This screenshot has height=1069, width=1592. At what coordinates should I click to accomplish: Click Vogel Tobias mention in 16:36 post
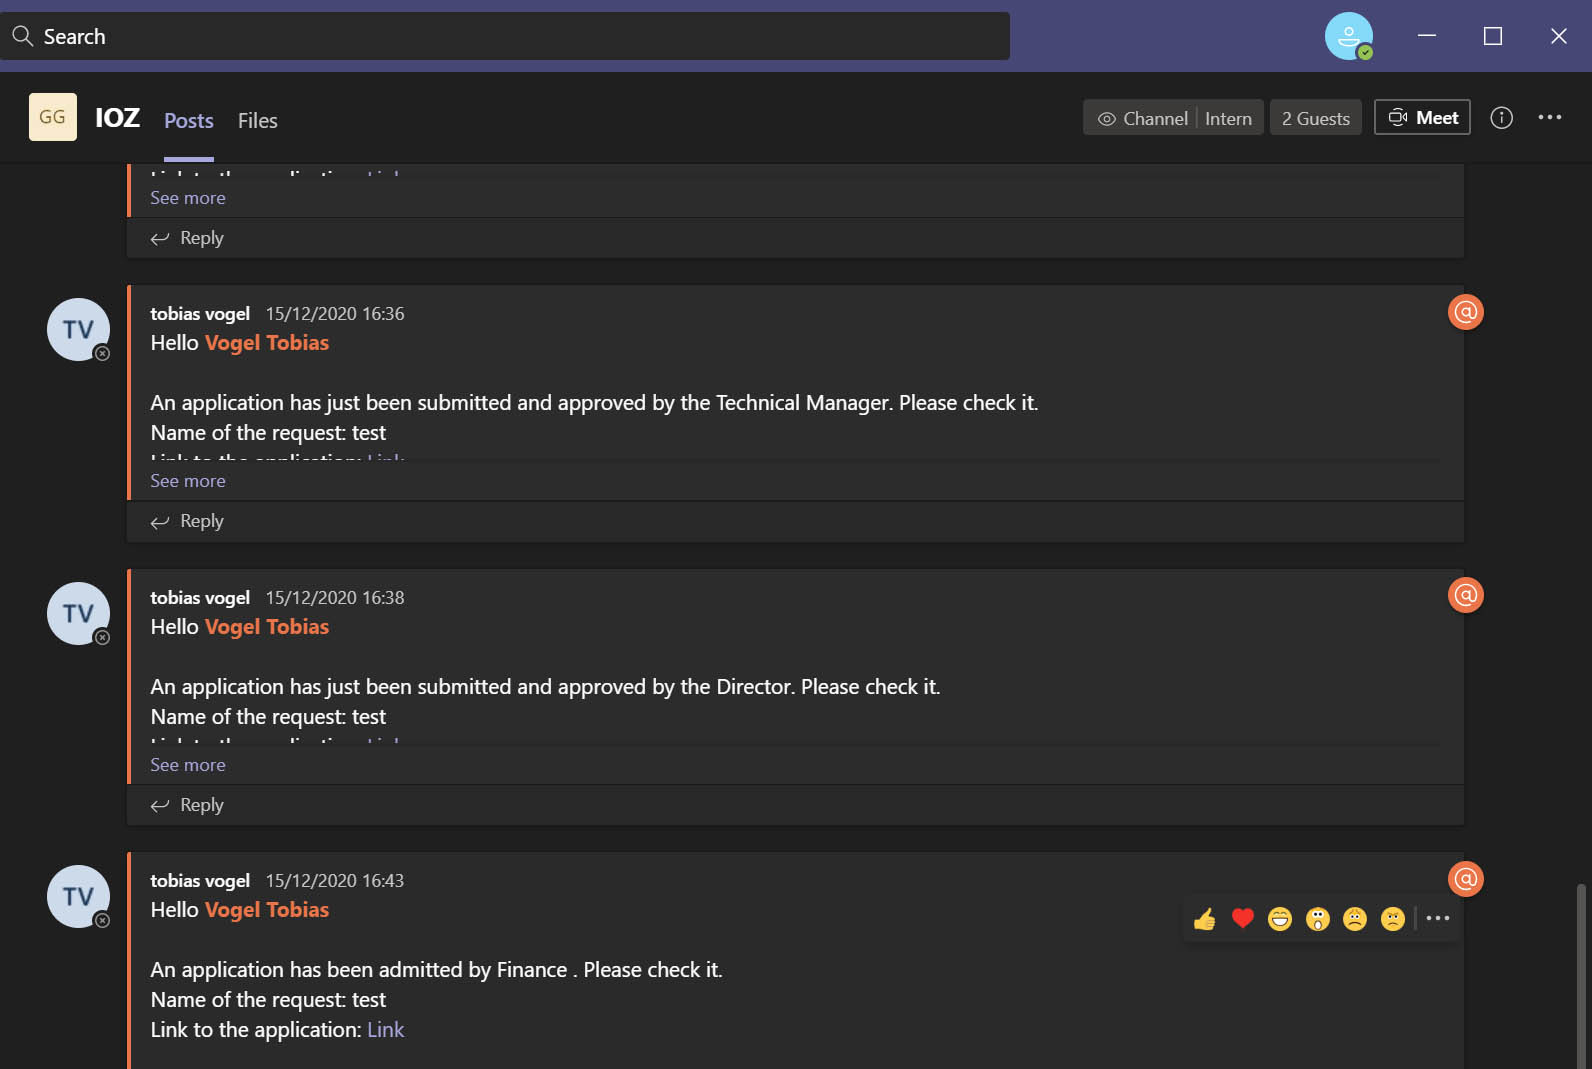pyautogui.click(x=267, y=343)
